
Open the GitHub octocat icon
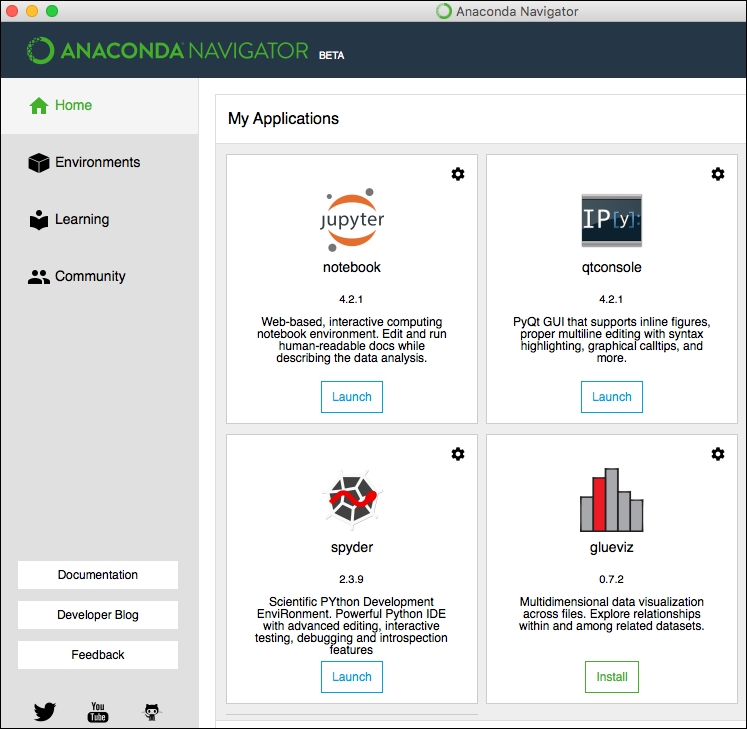click(152, 712)
